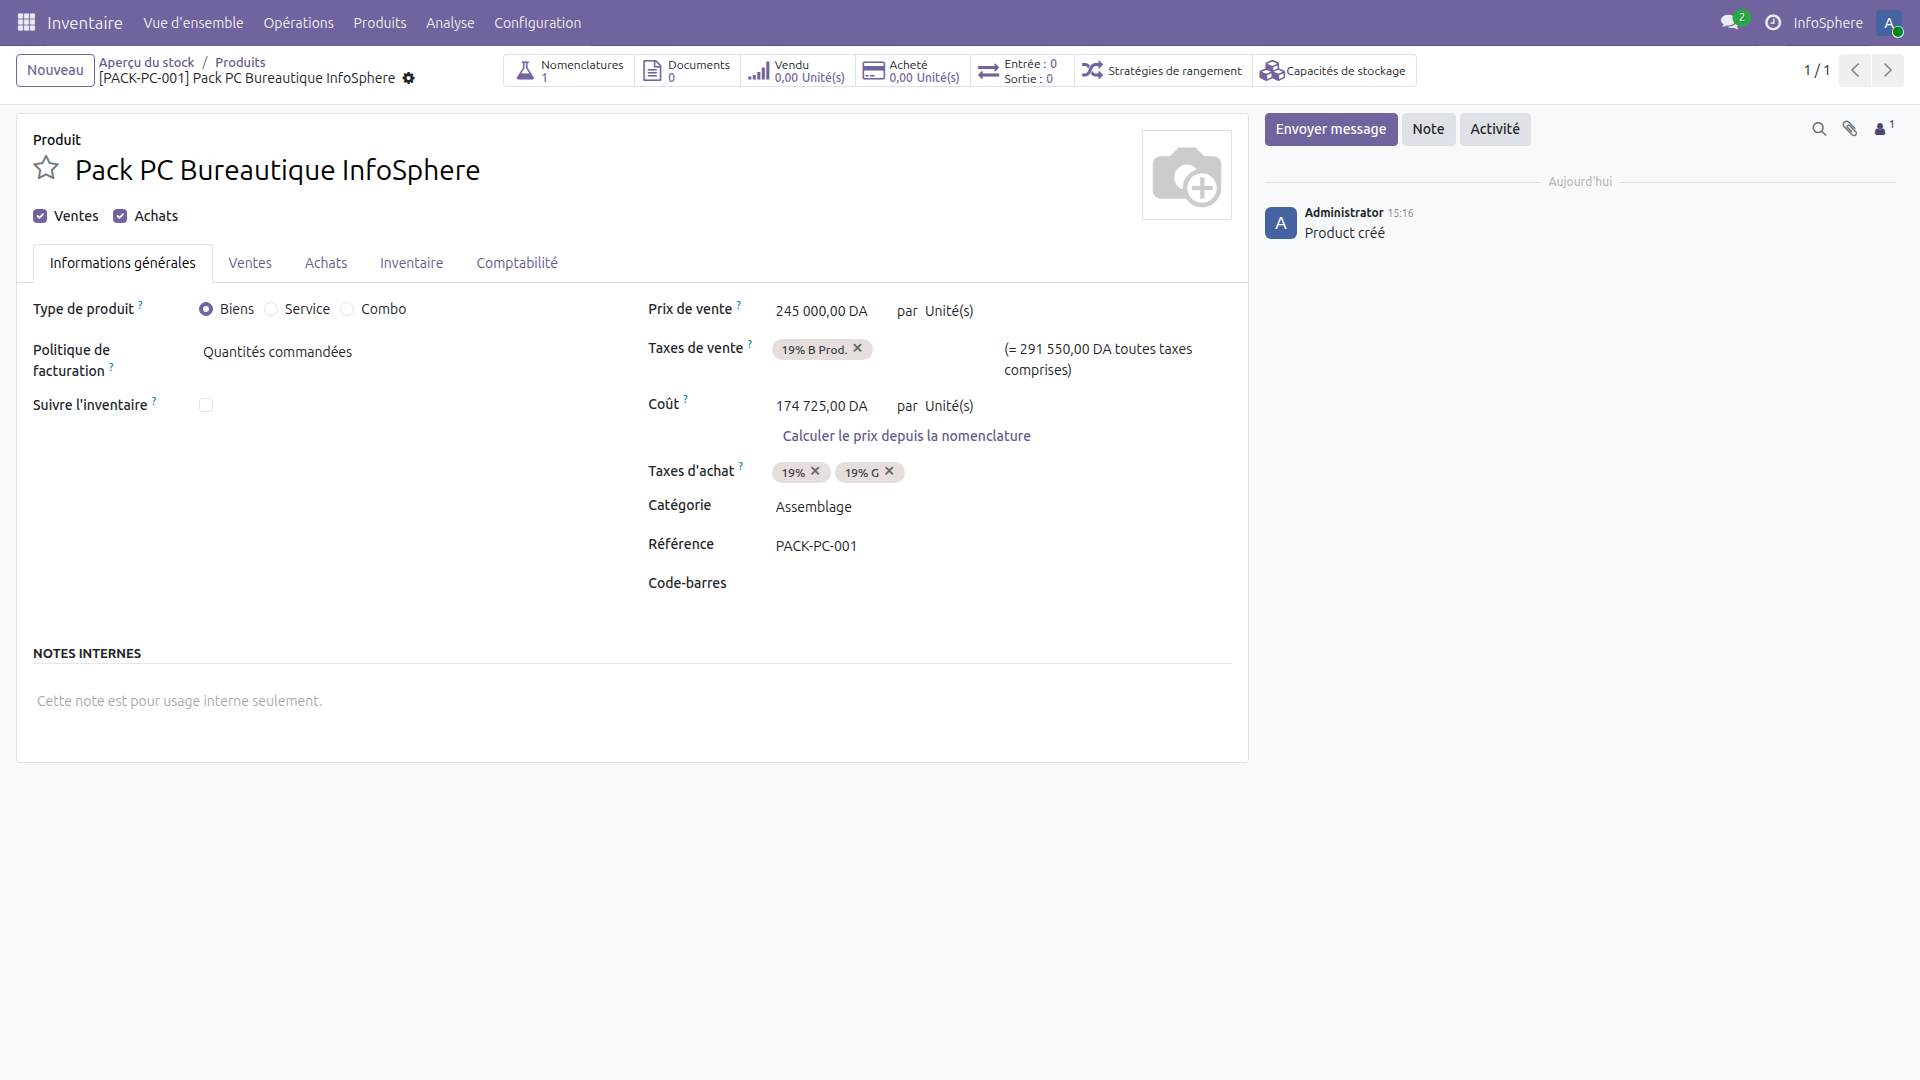Image resolution: width=1920 pixels, height=1080 pixels.
Task: Uncheck the Achats checkbox
Action: (120, 216)
